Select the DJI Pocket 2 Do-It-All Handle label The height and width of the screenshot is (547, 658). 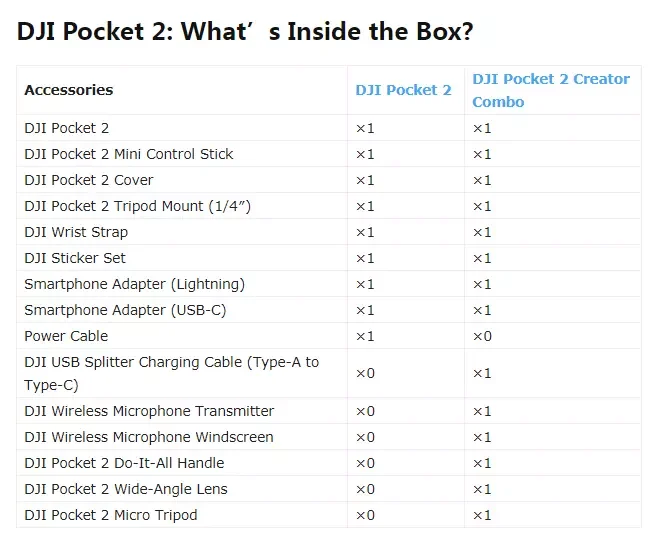(124, 463)
